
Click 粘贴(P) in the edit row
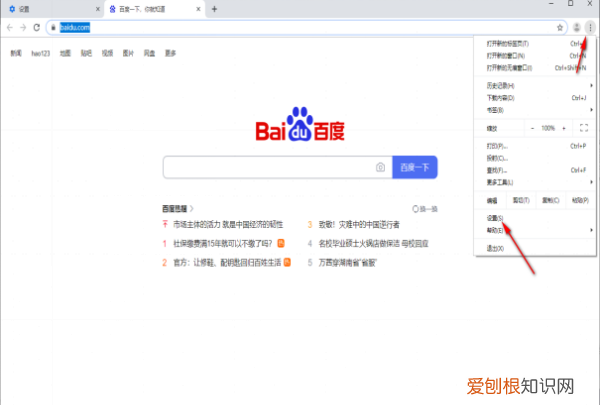tap(580, 201)
